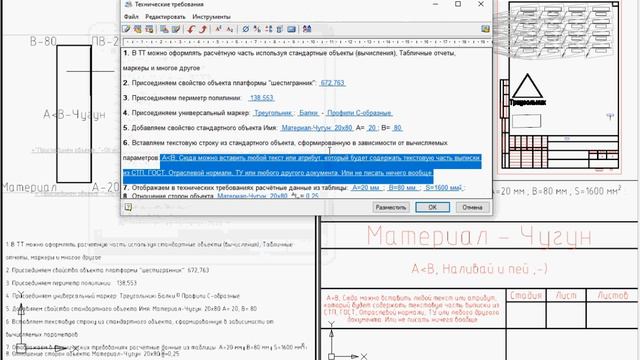Open find with binoculars icon
Viewport: 640px width, 360px height.
(x=307, y=29)
